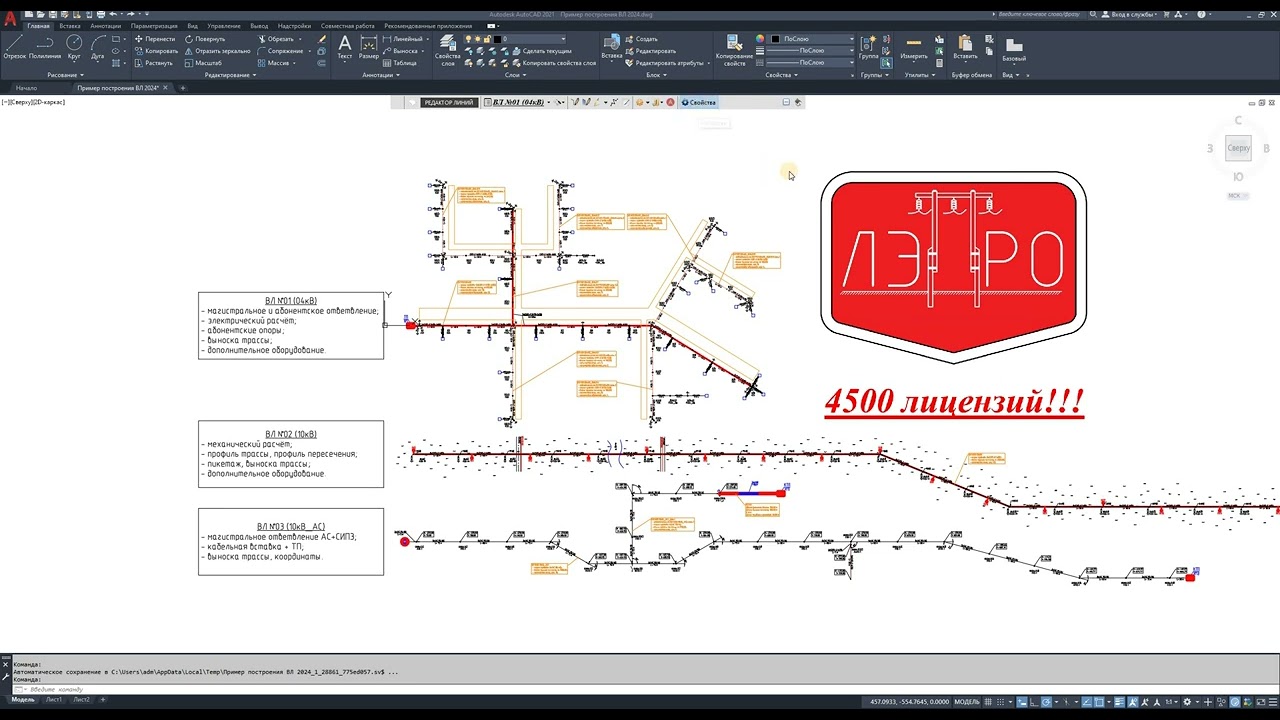Click the Массив (Array) tool
Screen dimensions: 1280x720
[273, 63]
